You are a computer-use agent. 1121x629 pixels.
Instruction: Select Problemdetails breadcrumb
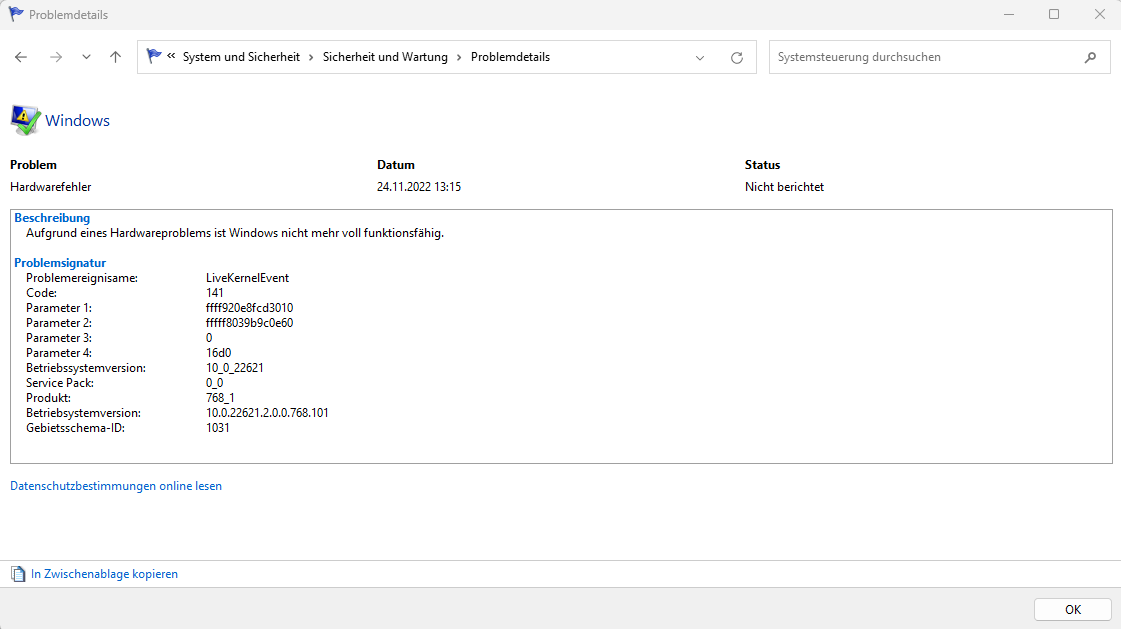pyautogui.click(x=510, y=57)
